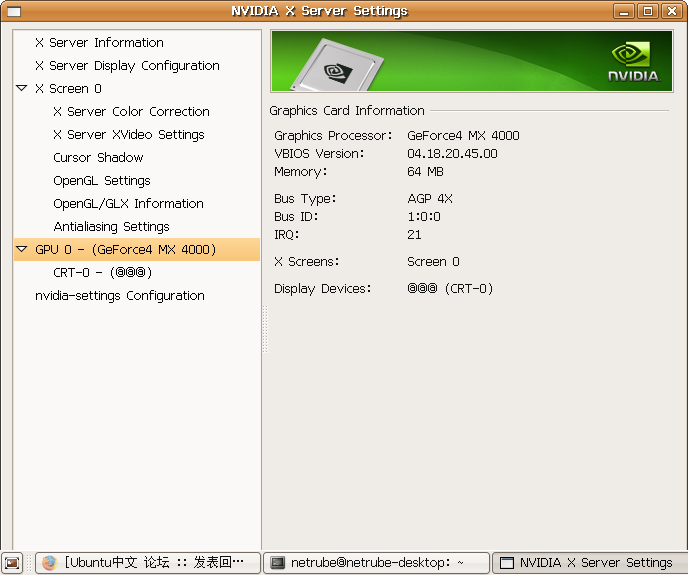Close the NVIDIA X Server Settings window

671,11
